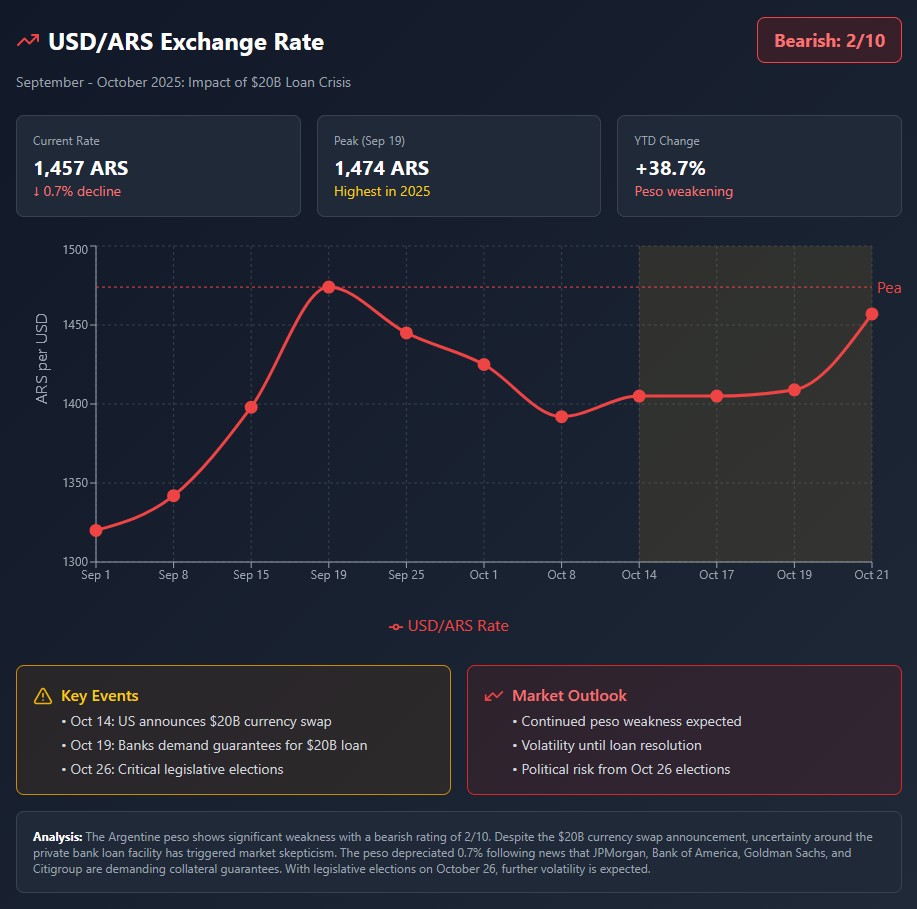917x909 pixels.
Task: Click the Oct 21 data point on the chart
Action: 871,313
